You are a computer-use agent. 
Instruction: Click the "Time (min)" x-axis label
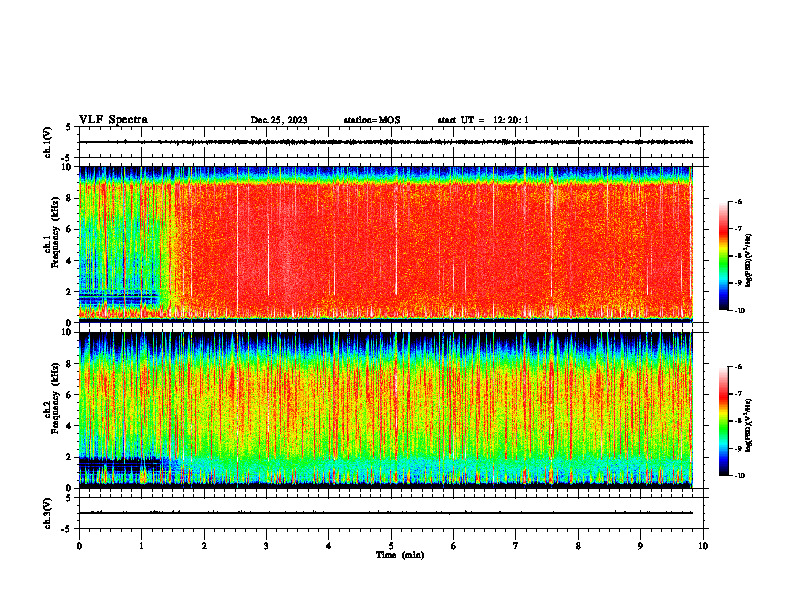click(x=400, y=555)
